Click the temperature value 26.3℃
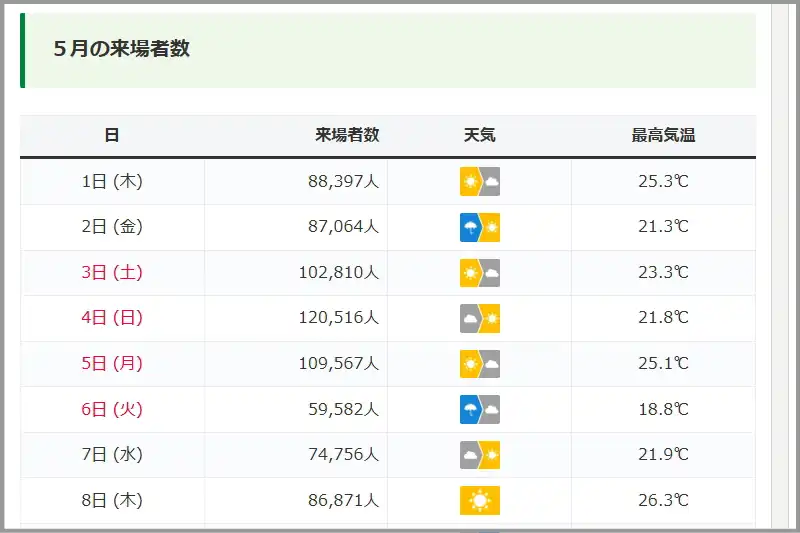Screen dimensions: 800x533 [663, 500]
